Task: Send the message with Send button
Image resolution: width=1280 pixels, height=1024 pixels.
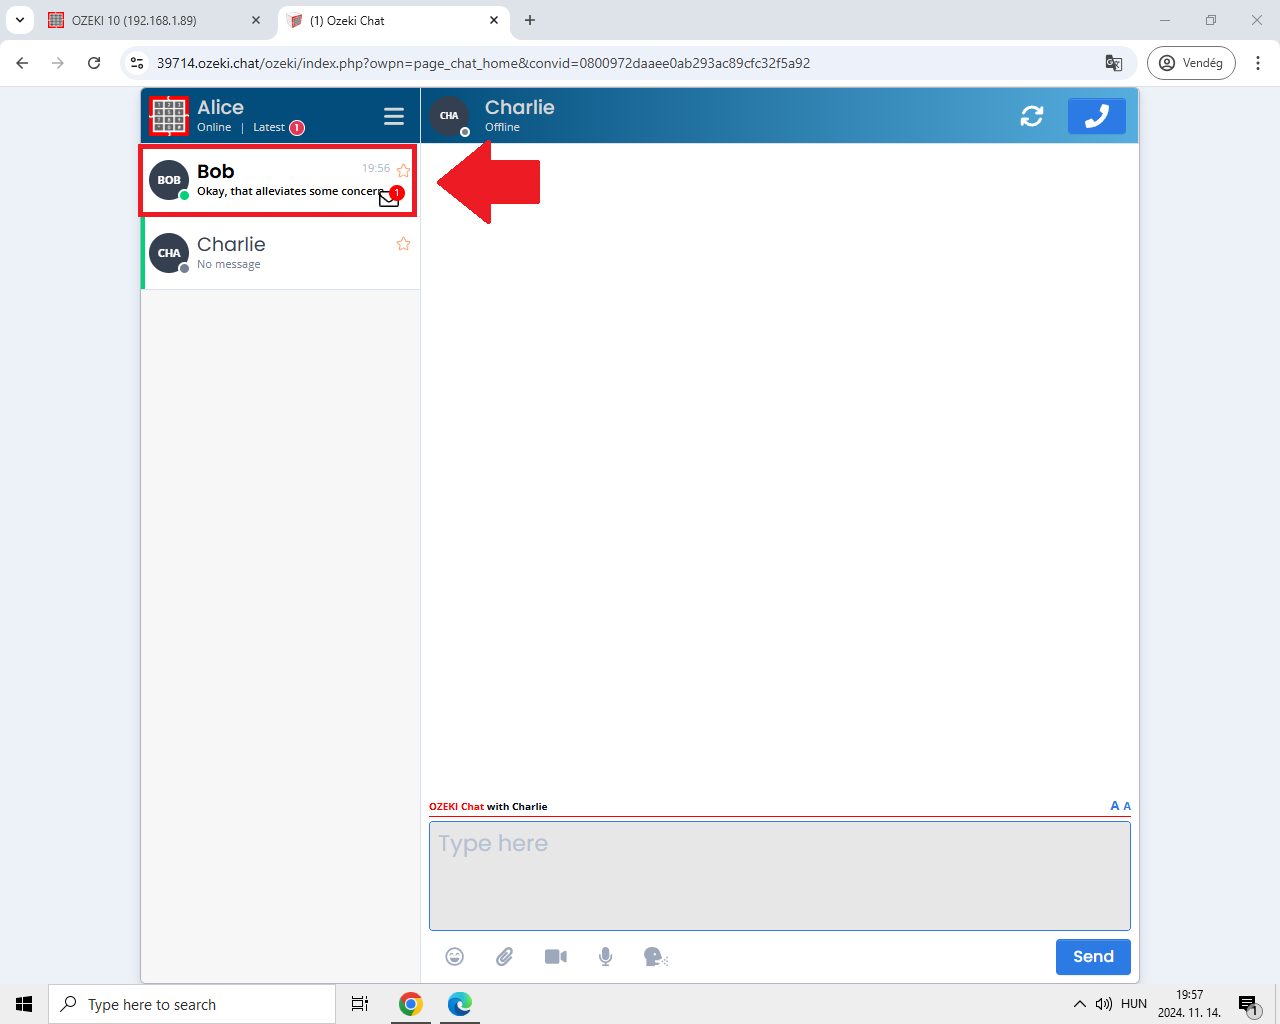Action: tap(1093, 957)
